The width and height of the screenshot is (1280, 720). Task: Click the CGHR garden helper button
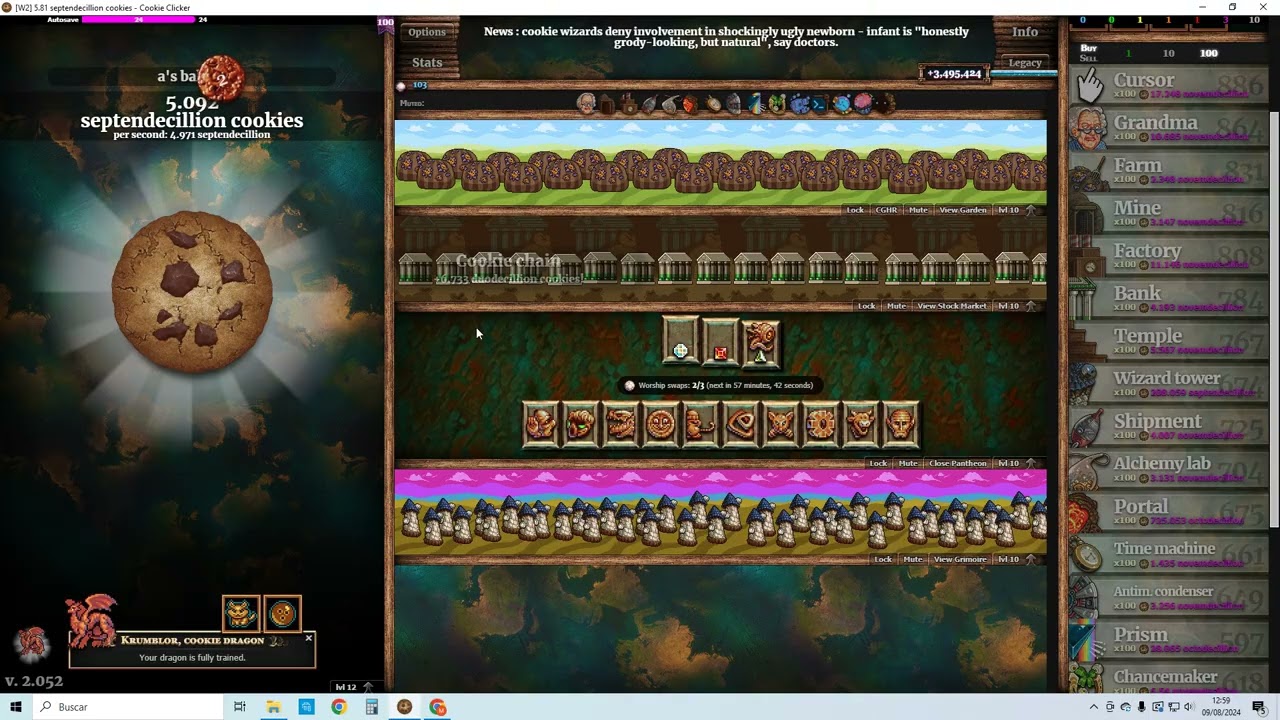pos(886,210)
